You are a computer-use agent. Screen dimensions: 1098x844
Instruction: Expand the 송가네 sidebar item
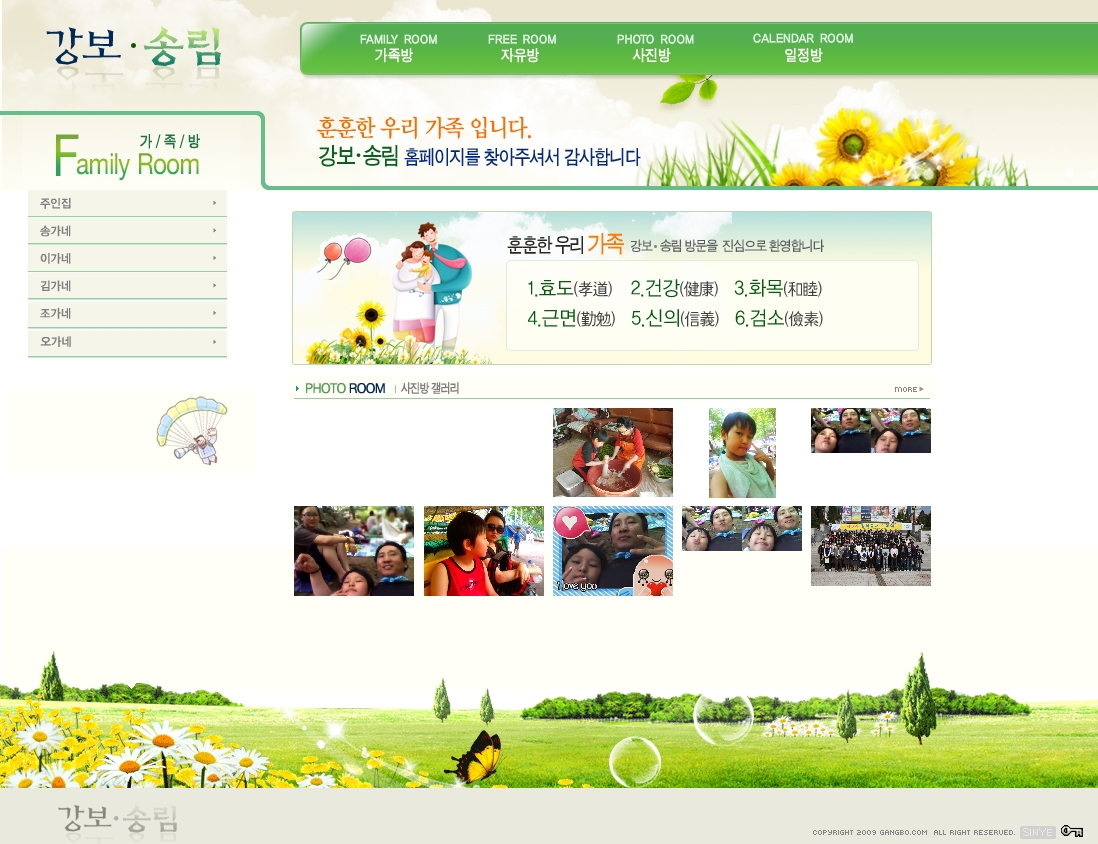coord(127,231)
